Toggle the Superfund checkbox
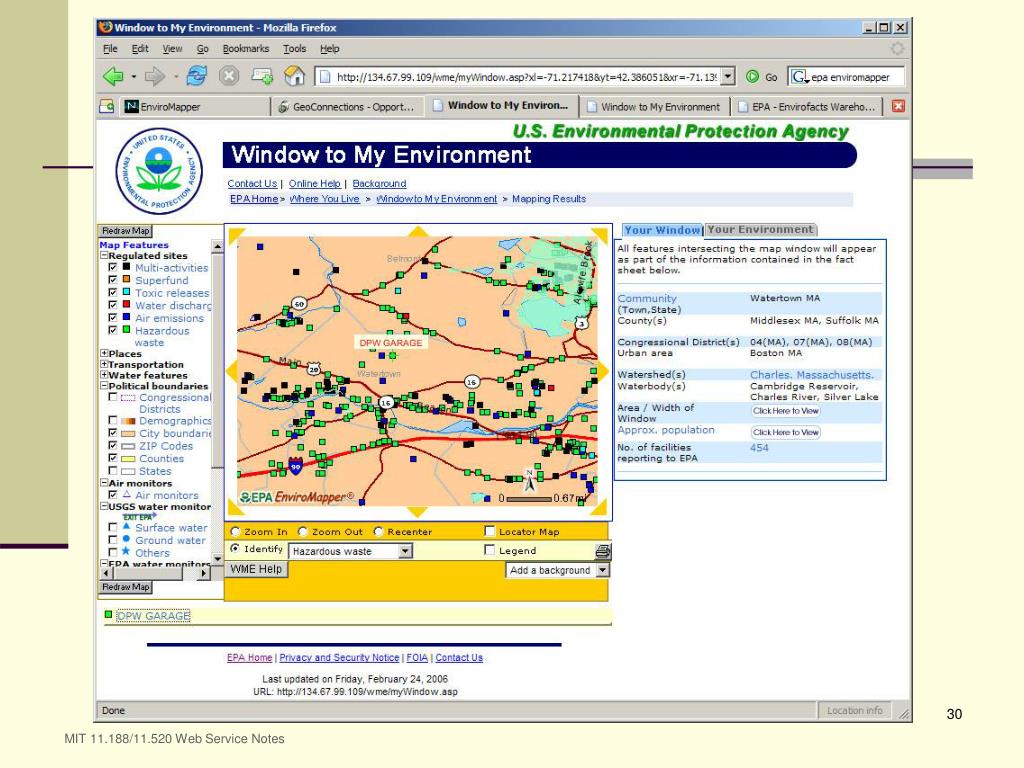Image resolution: width=1024 pixels, height=768 pixels. tap(112, 280)
